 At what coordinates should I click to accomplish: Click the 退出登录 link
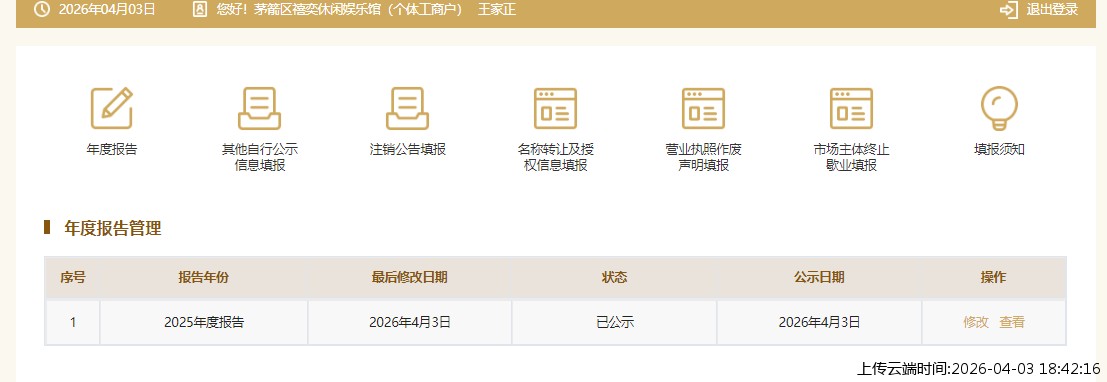coord(1052,10)
